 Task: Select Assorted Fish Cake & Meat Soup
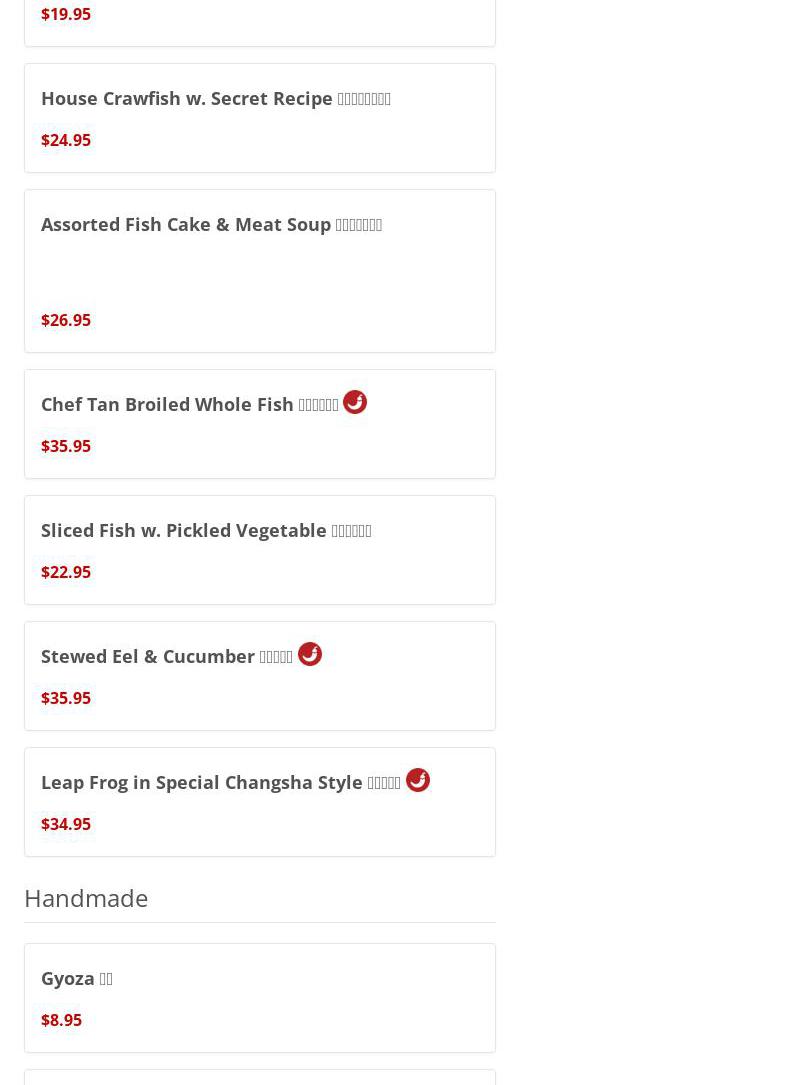(211, 225)
